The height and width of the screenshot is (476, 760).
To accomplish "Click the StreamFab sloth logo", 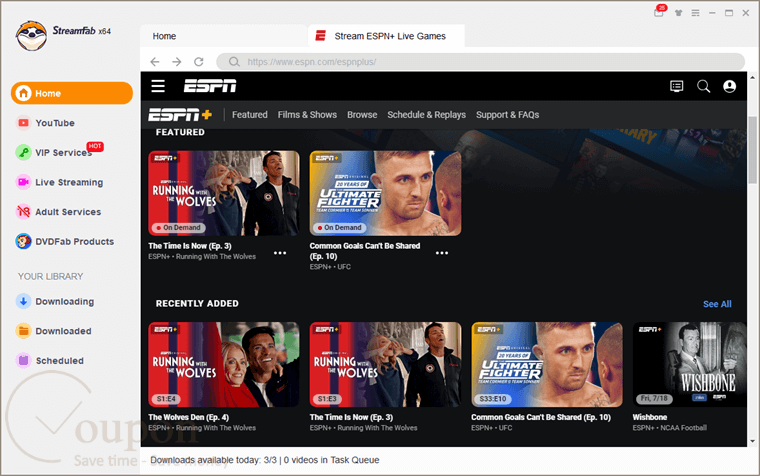I will point(32,35).
